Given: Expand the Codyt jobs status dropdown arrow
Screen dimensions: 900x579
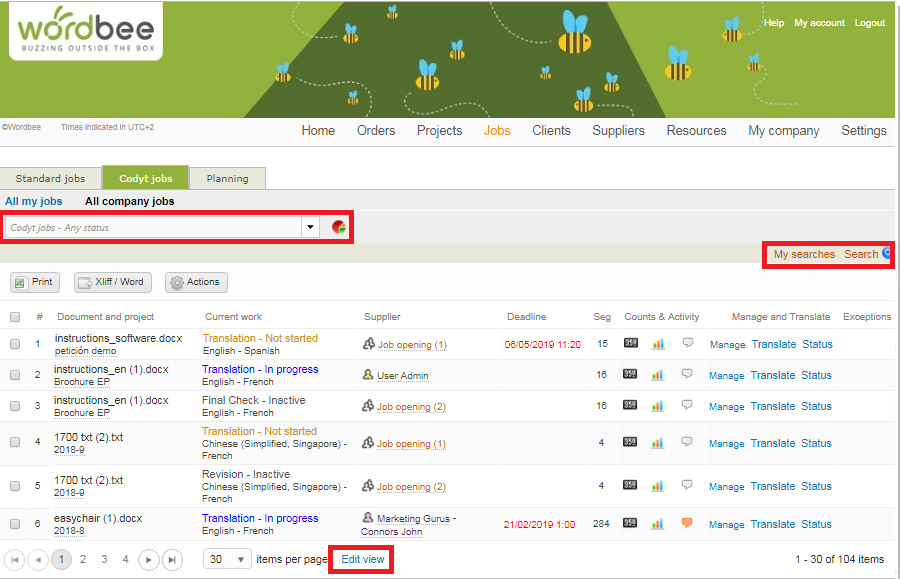Looking at the screenshot, I should (310, 227).
